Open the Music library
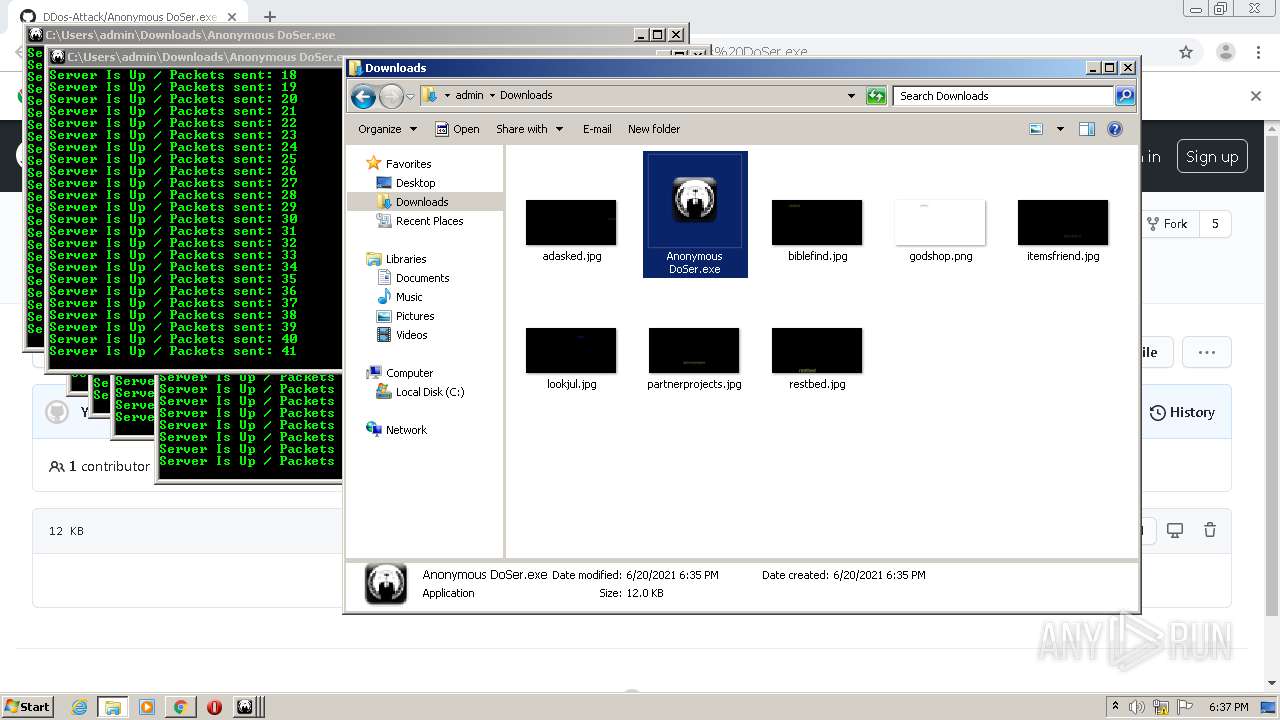Screen dimensions: 1280x720 click(x=408, y=297)
